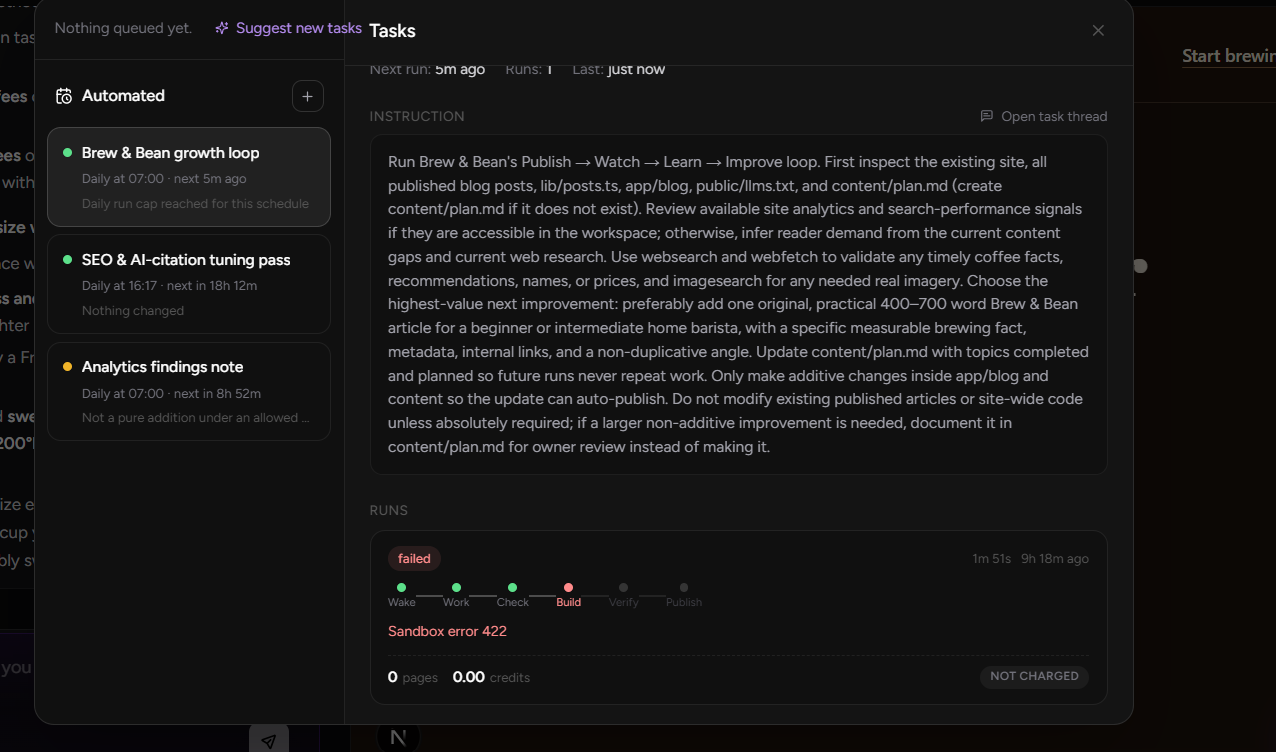1276x752 pixels.
Task: Open task thread link
Action: tap(1054, 116)
